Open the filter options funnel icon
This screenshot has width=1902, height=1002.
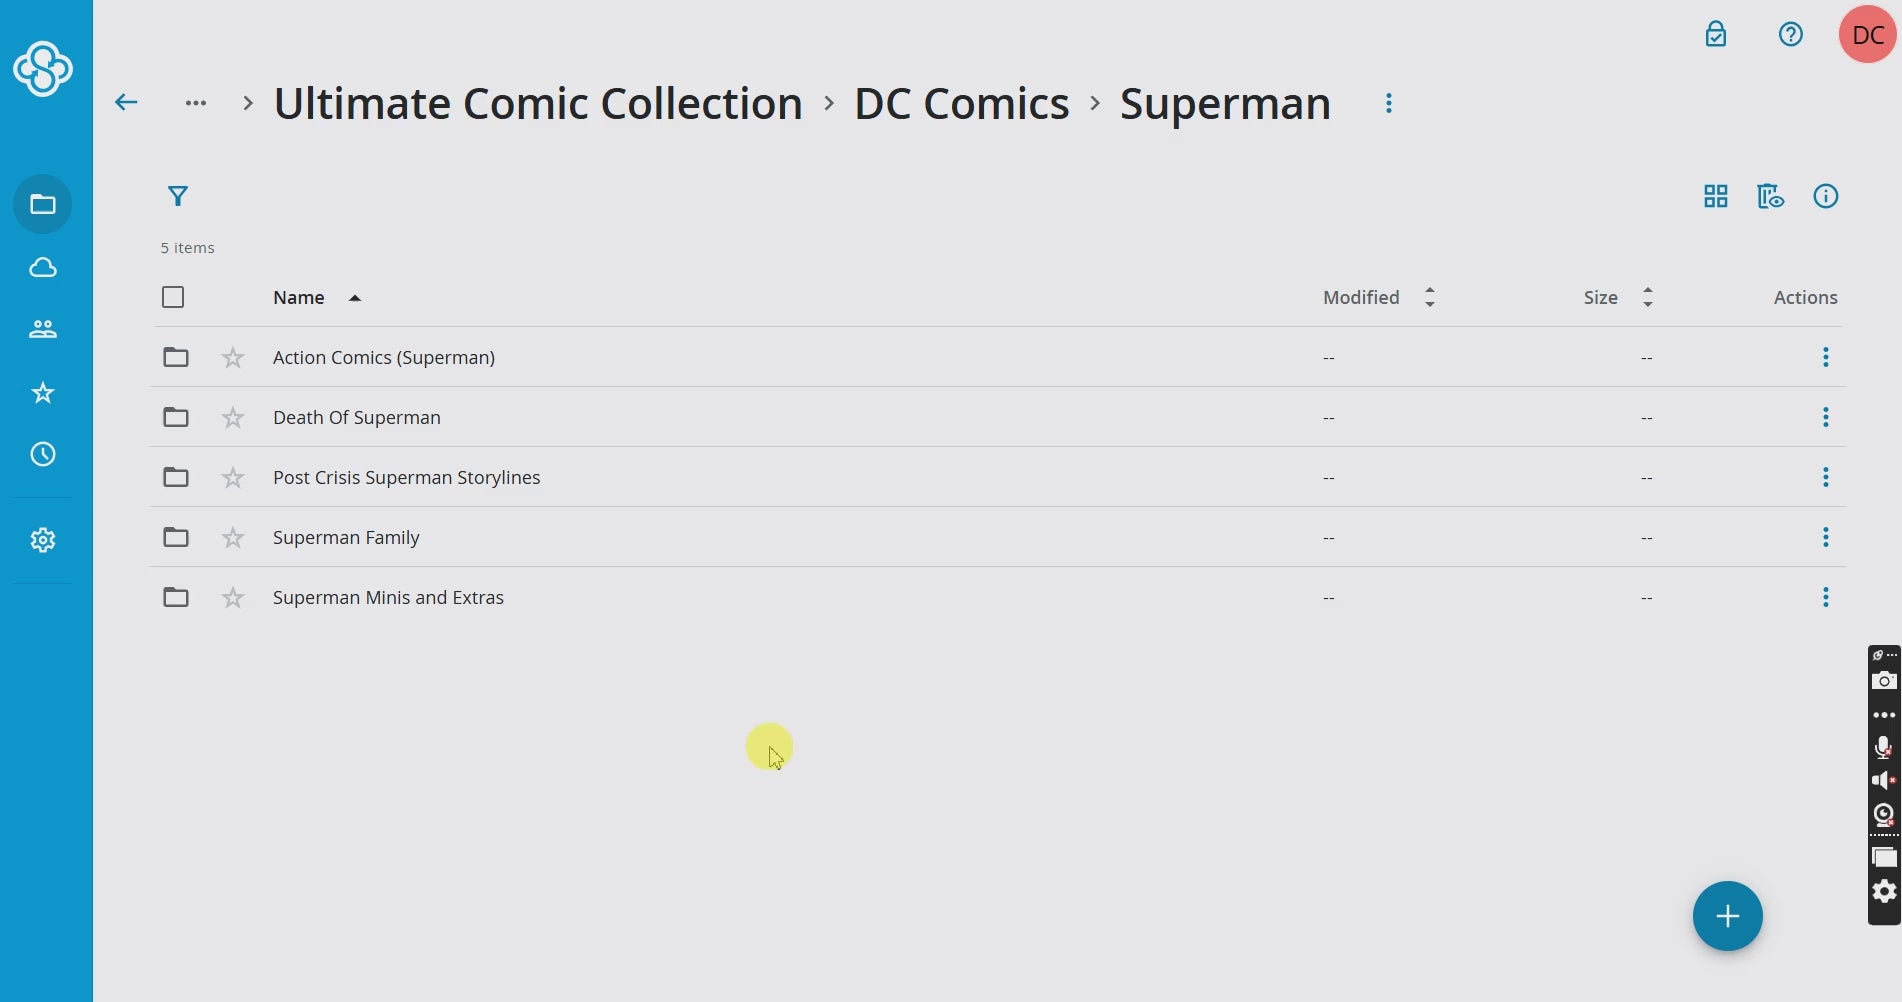pos(178,196)
